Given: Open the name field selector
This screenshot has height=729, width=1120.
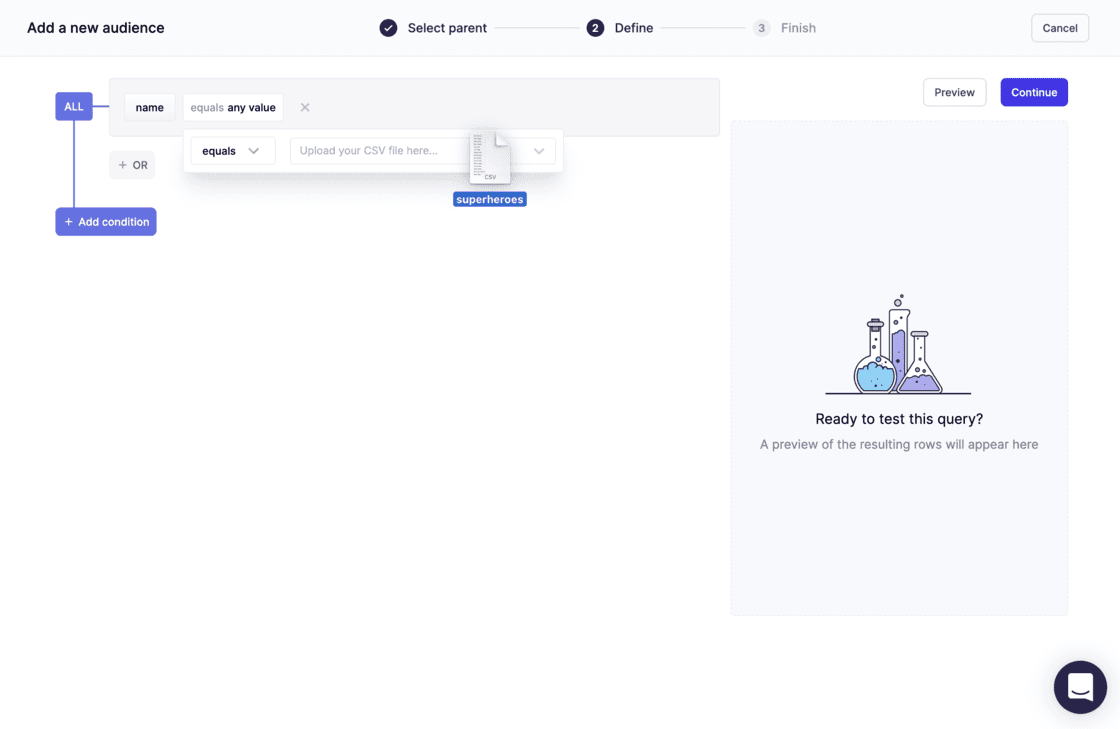Looking at the screenshot, I should click(149, 107).
